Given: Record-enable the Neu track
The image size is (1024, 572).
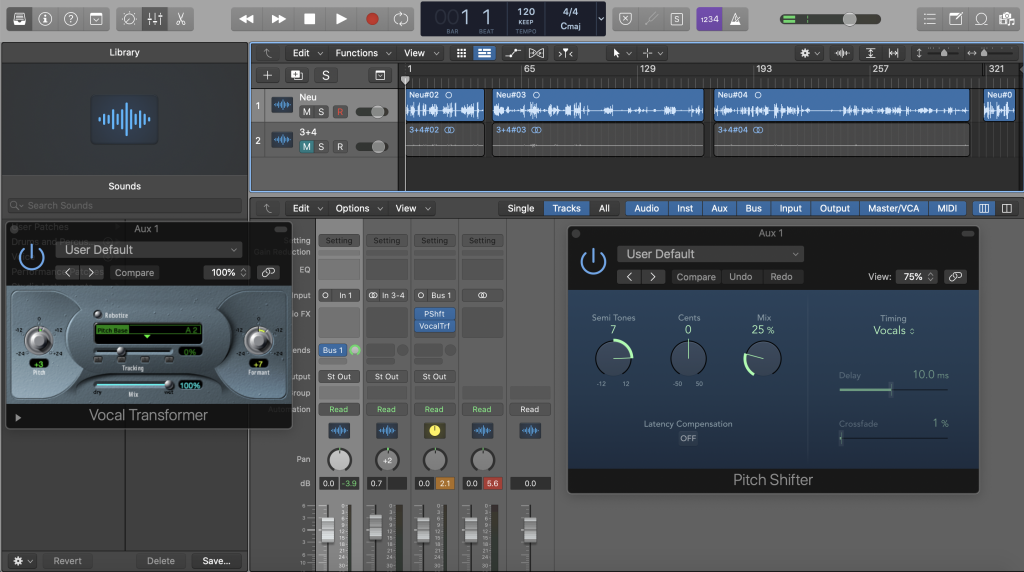Looking at the screenshot, I should (x=340, y=112).
